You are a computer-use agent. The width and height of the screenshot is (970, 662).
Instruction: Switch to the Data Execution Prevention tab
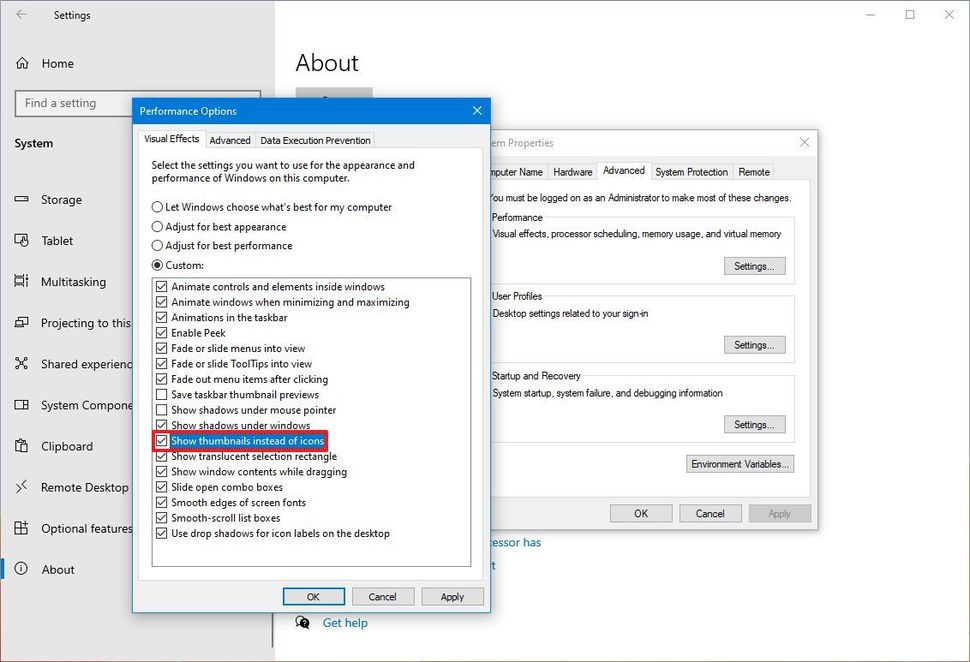(314, 140)
